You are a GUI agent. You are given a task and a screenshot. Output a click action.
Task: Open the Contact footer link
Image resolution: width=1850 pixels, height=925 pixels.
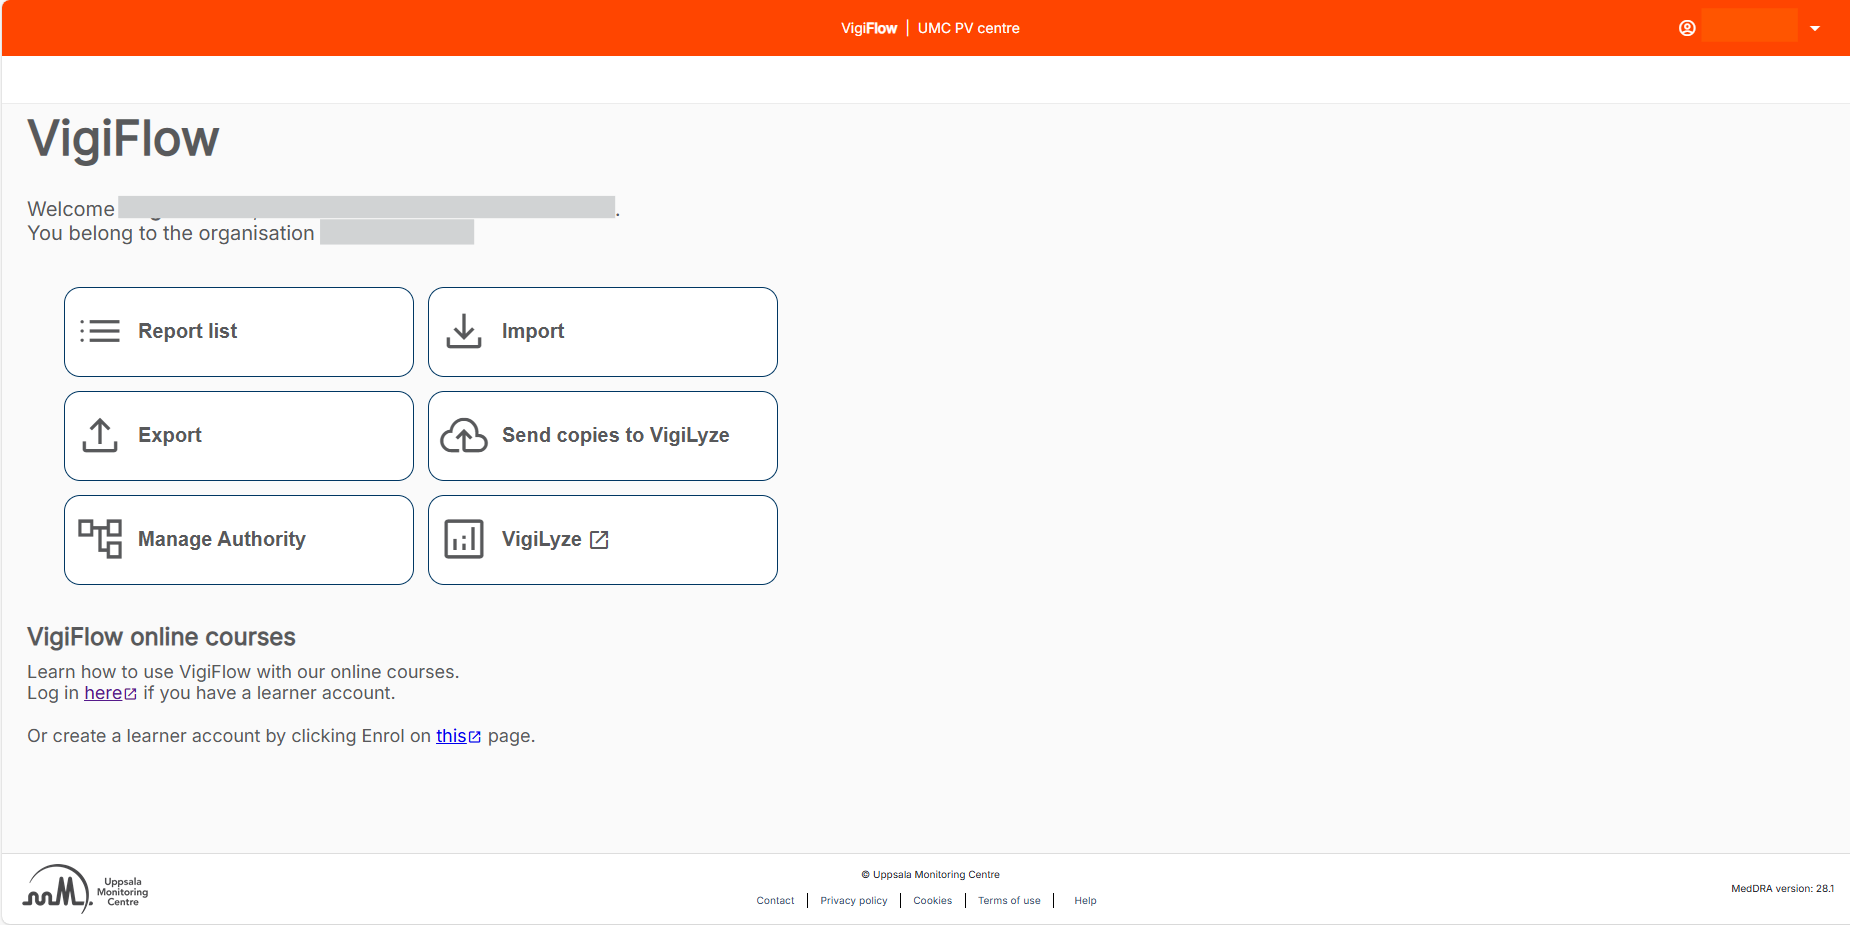coord(775,901)
